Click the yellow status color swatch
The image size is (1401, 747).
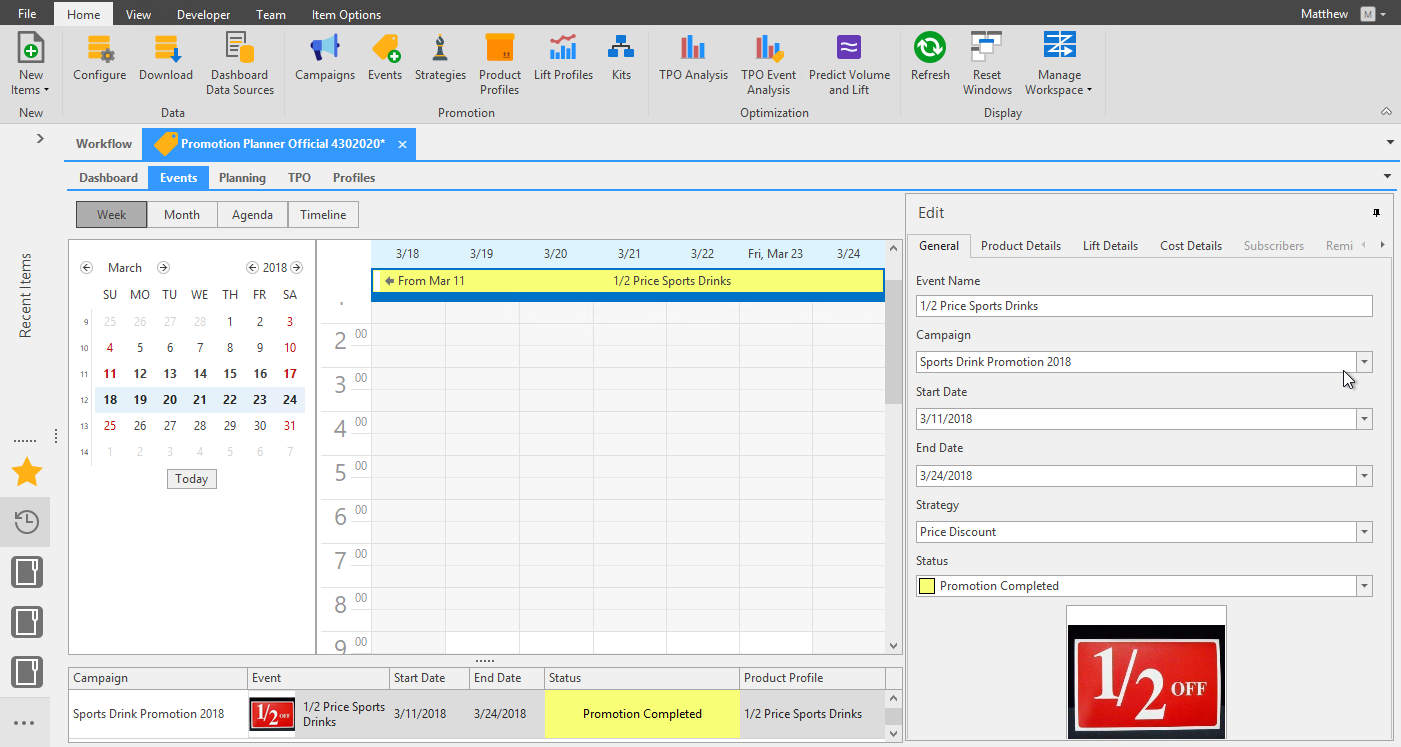pos(927,586)
